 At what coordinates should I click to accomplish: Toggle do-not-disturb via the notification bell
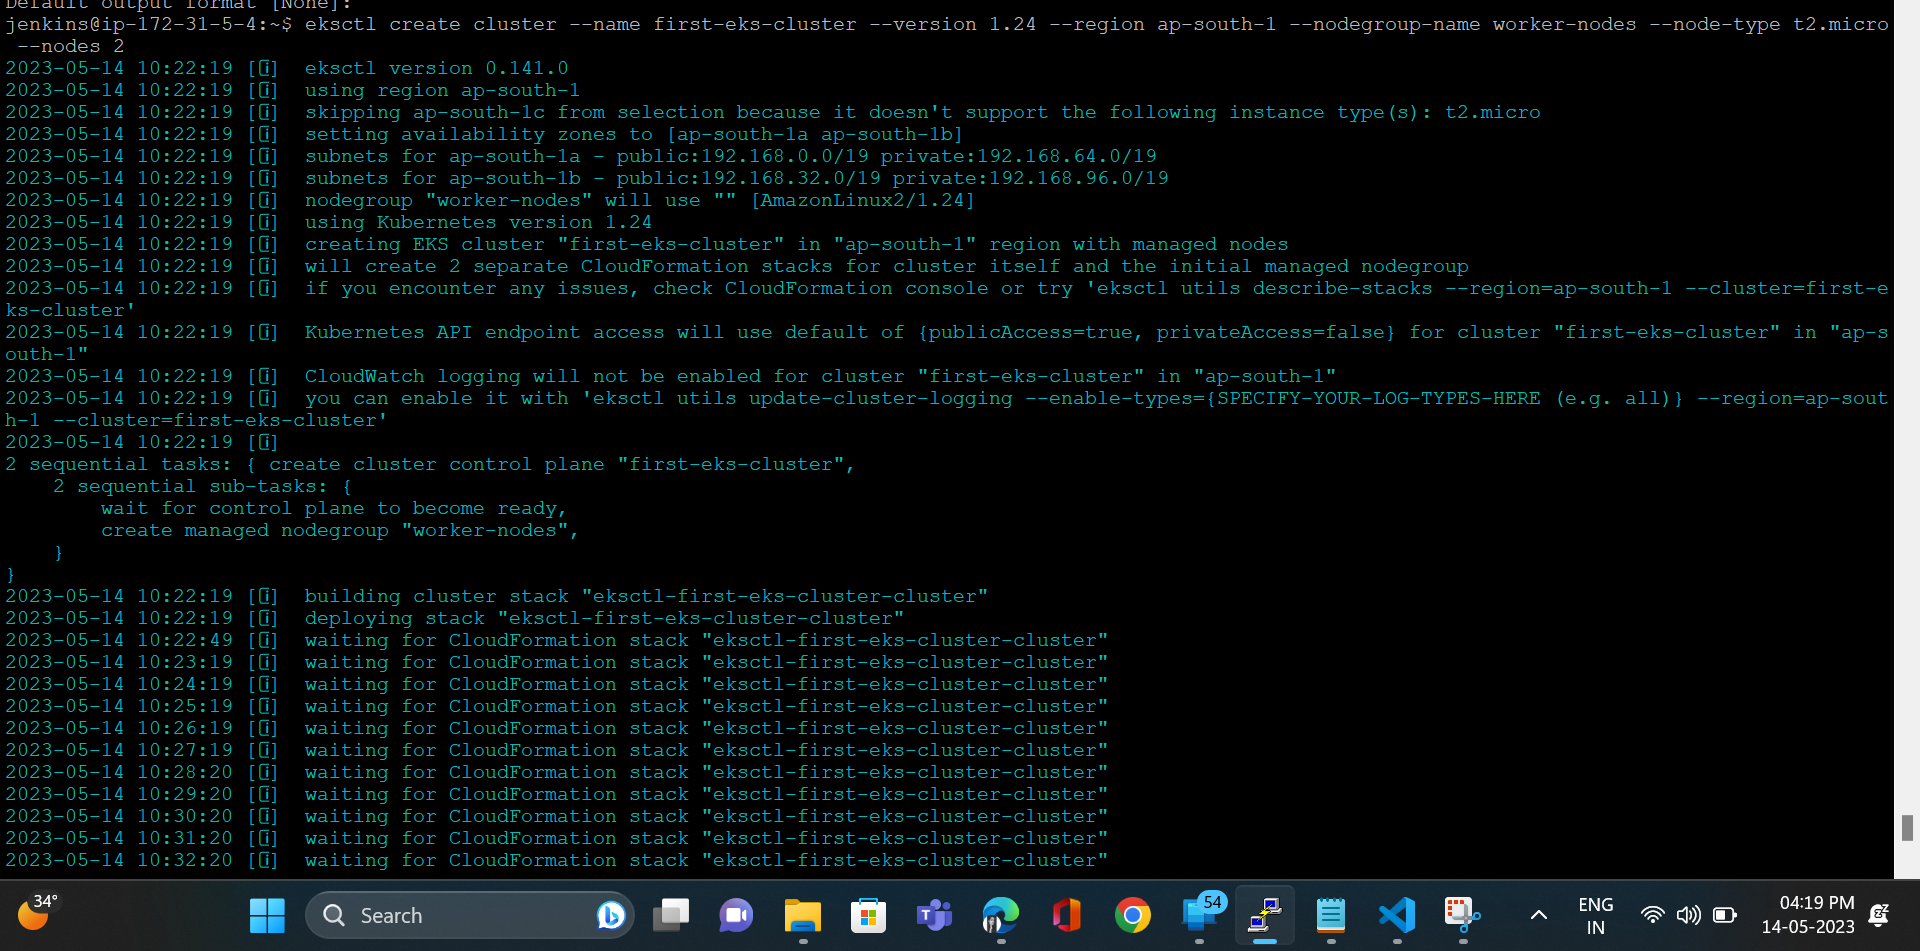coord(1878,915)
